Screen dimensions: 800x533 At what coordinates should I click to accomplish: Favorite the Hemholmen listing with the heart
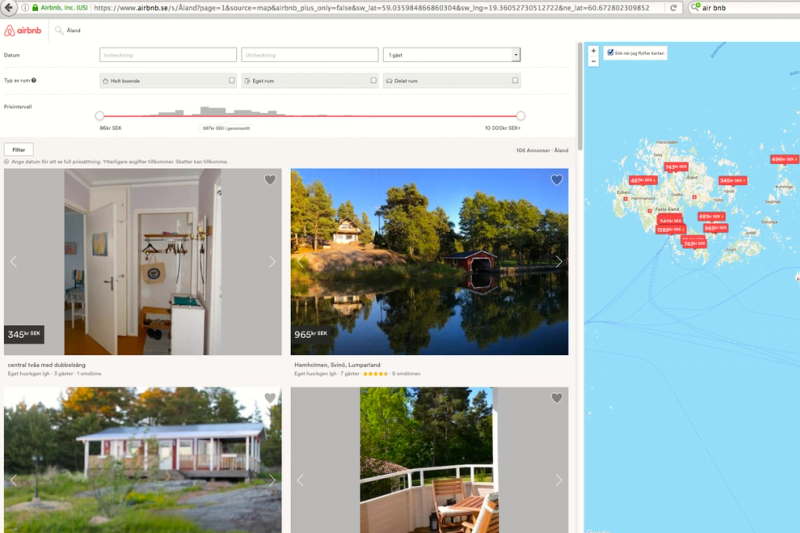[x=557, y=180]
